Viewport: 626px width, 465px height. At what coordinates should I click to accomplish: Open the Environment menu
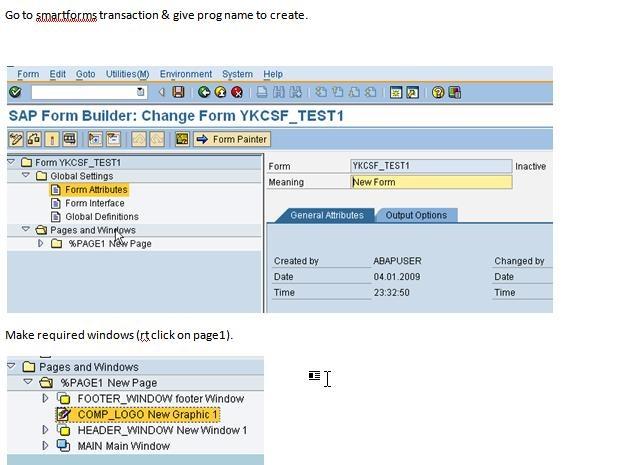[186, 74]
